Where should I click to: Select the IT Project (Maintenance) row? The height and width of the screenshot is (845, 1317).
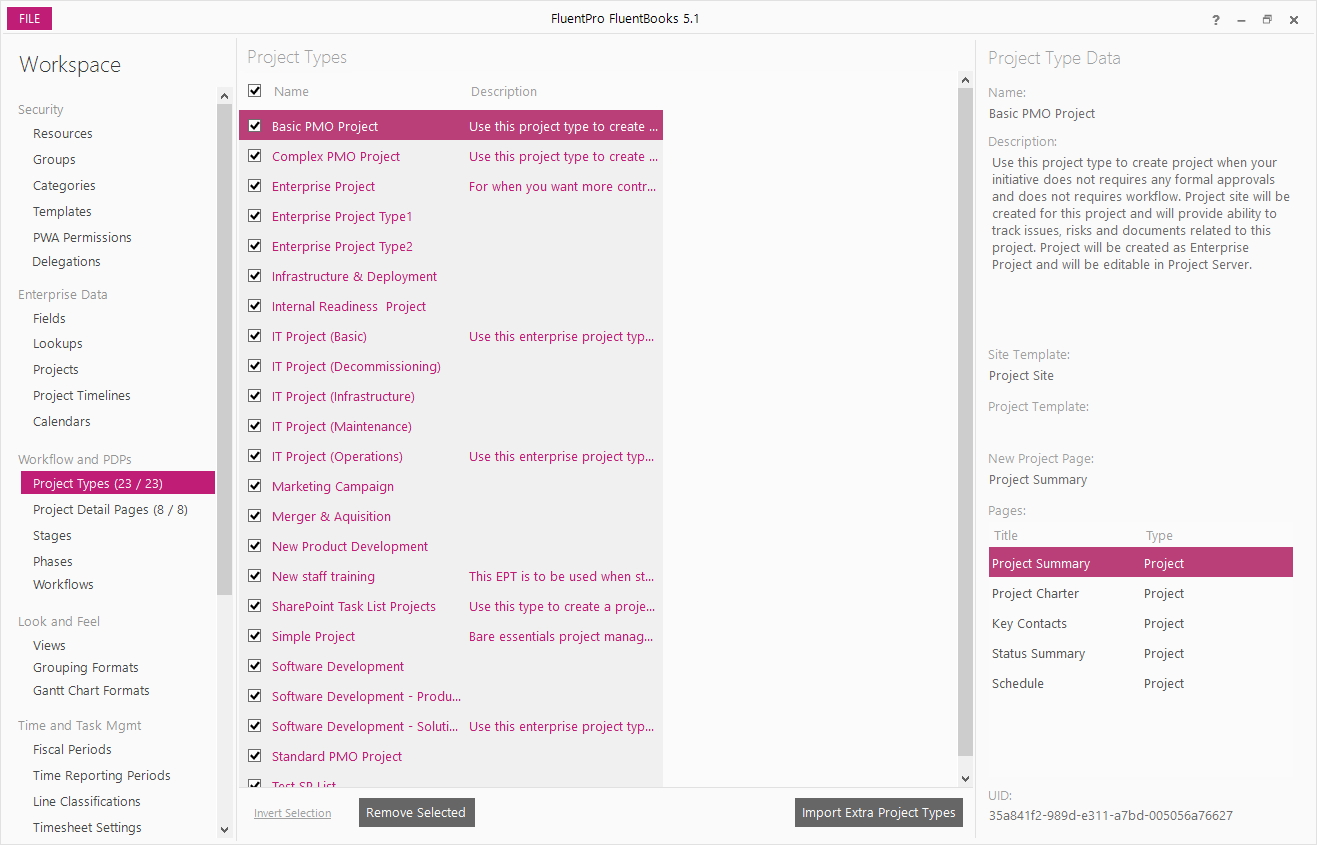pos(451,426)
